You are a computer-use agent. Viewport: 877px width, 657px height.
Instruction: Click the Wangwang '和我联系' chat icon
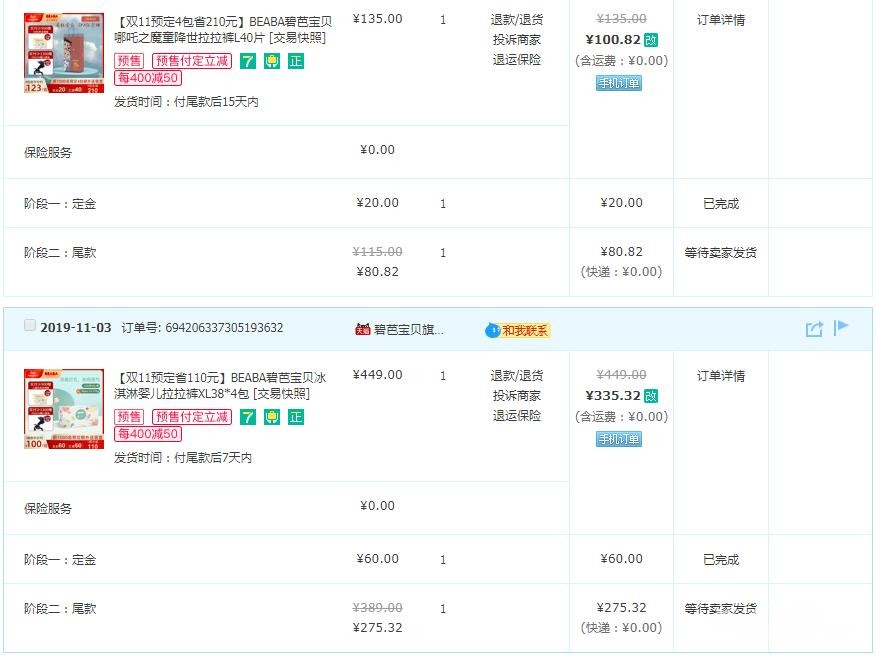tap(517, 330)
